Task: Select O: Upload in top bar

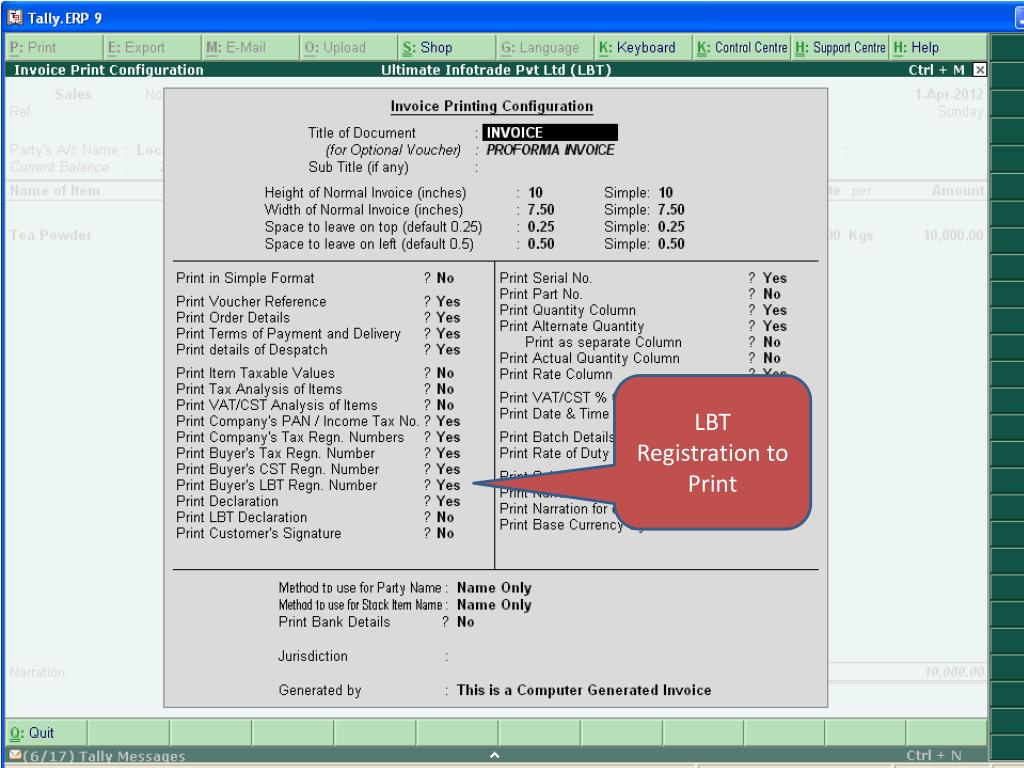Action: 349,48
